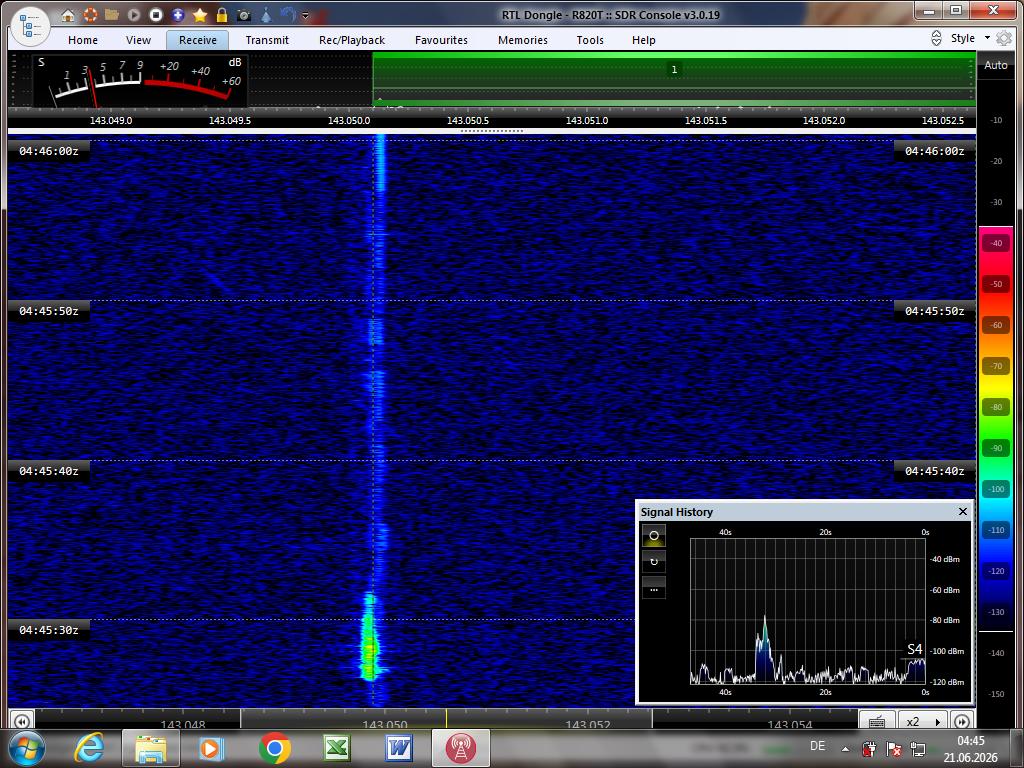Viewport: 1024px width, 768px height.
Task: Click the power plug tray icon
Action: (x=869, y=748)
